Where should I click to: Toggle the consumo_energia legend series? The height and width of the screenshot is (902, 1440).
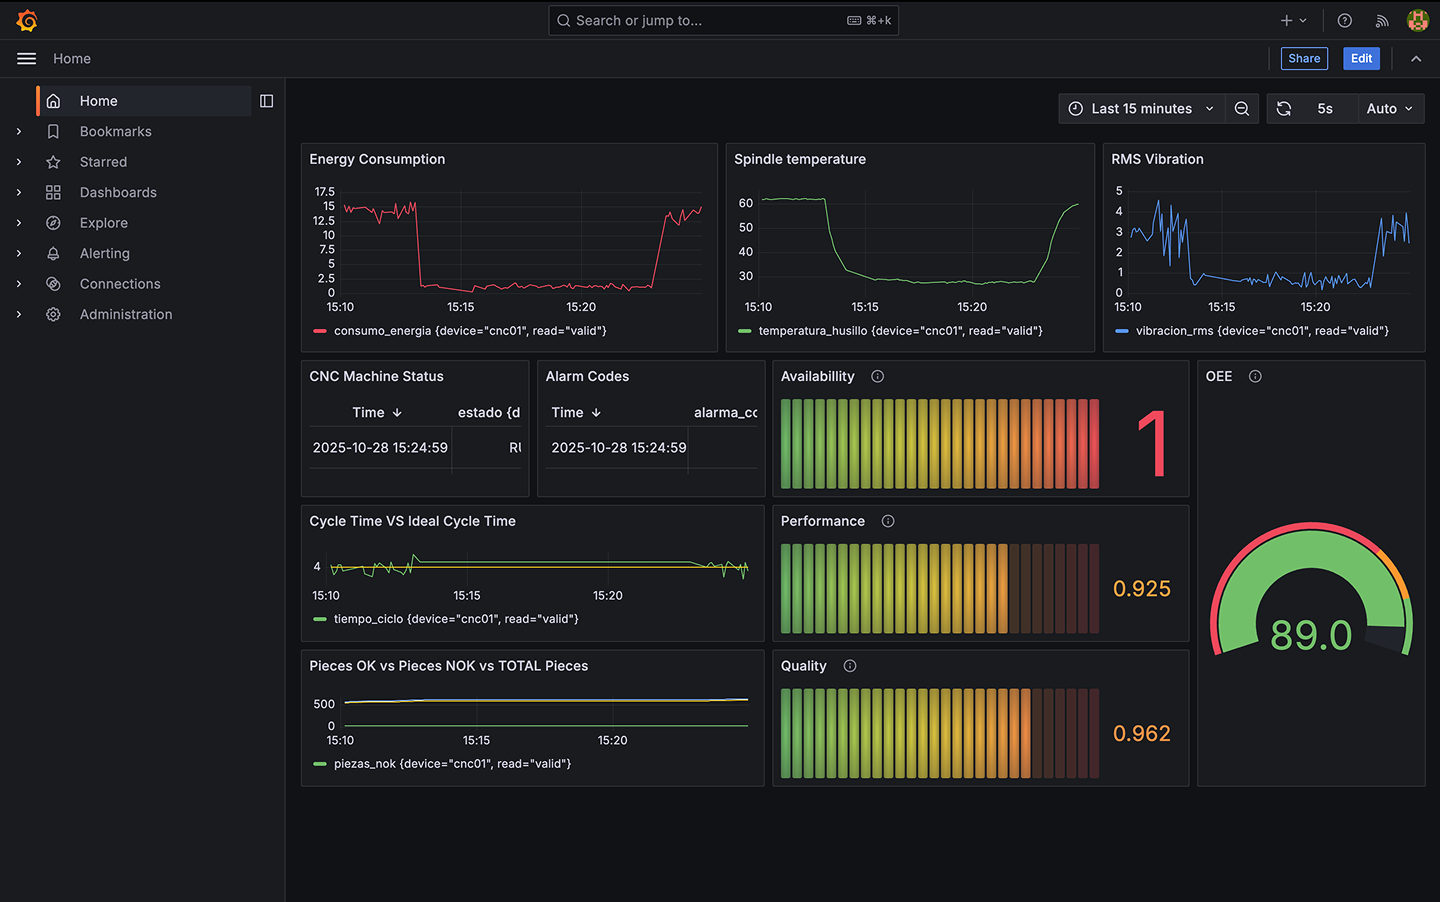(x=469, y=331)
